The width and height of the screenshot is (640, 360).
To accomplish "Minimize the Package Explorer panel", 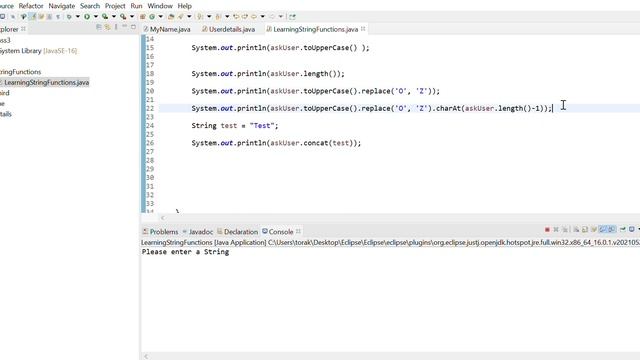I will [124, 27].
